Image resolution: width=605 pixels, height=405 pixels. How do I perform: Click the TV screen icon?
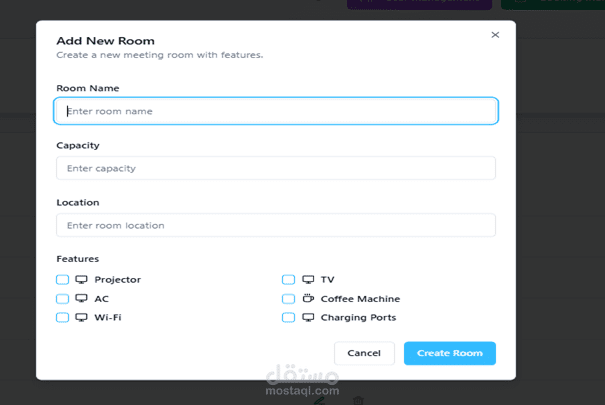click(308, 280)
